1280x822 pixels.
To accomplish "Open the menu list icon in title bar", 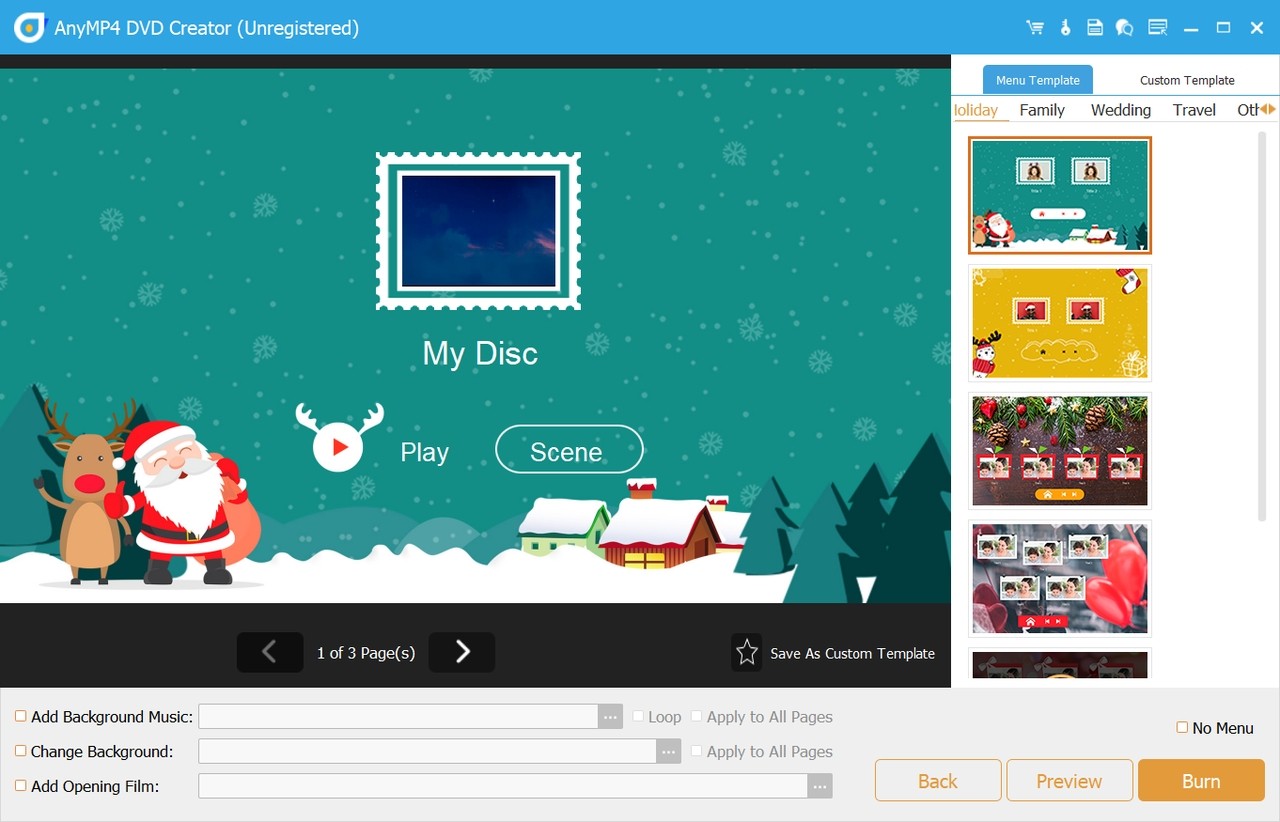I will (1158, 28).
